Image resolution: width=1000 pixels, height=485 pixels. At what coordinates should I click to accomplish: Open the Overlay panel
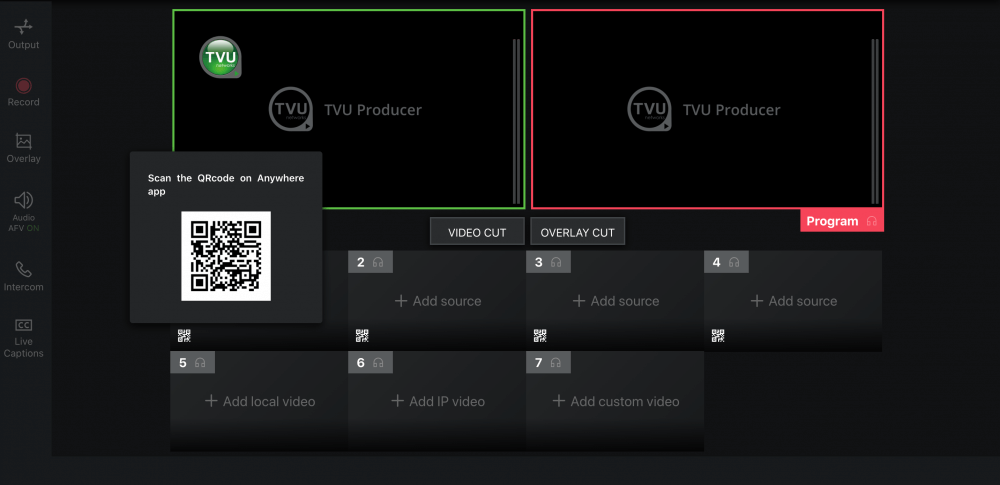pyautogui.click(x=24, y=148)
